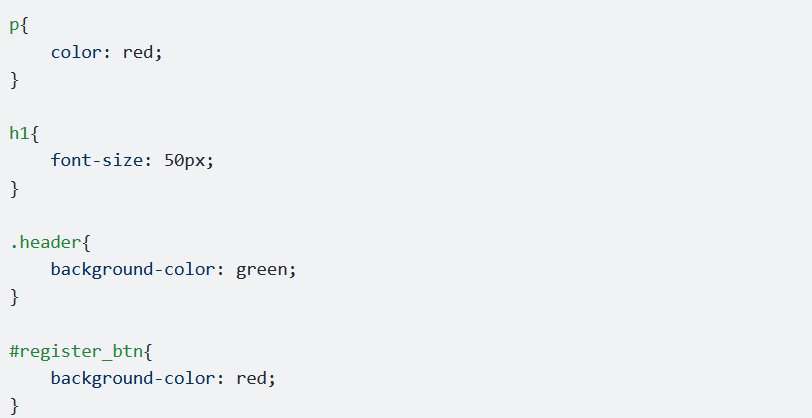
Task: Click the opening brace after h1
Action: [x=35, y=134]
